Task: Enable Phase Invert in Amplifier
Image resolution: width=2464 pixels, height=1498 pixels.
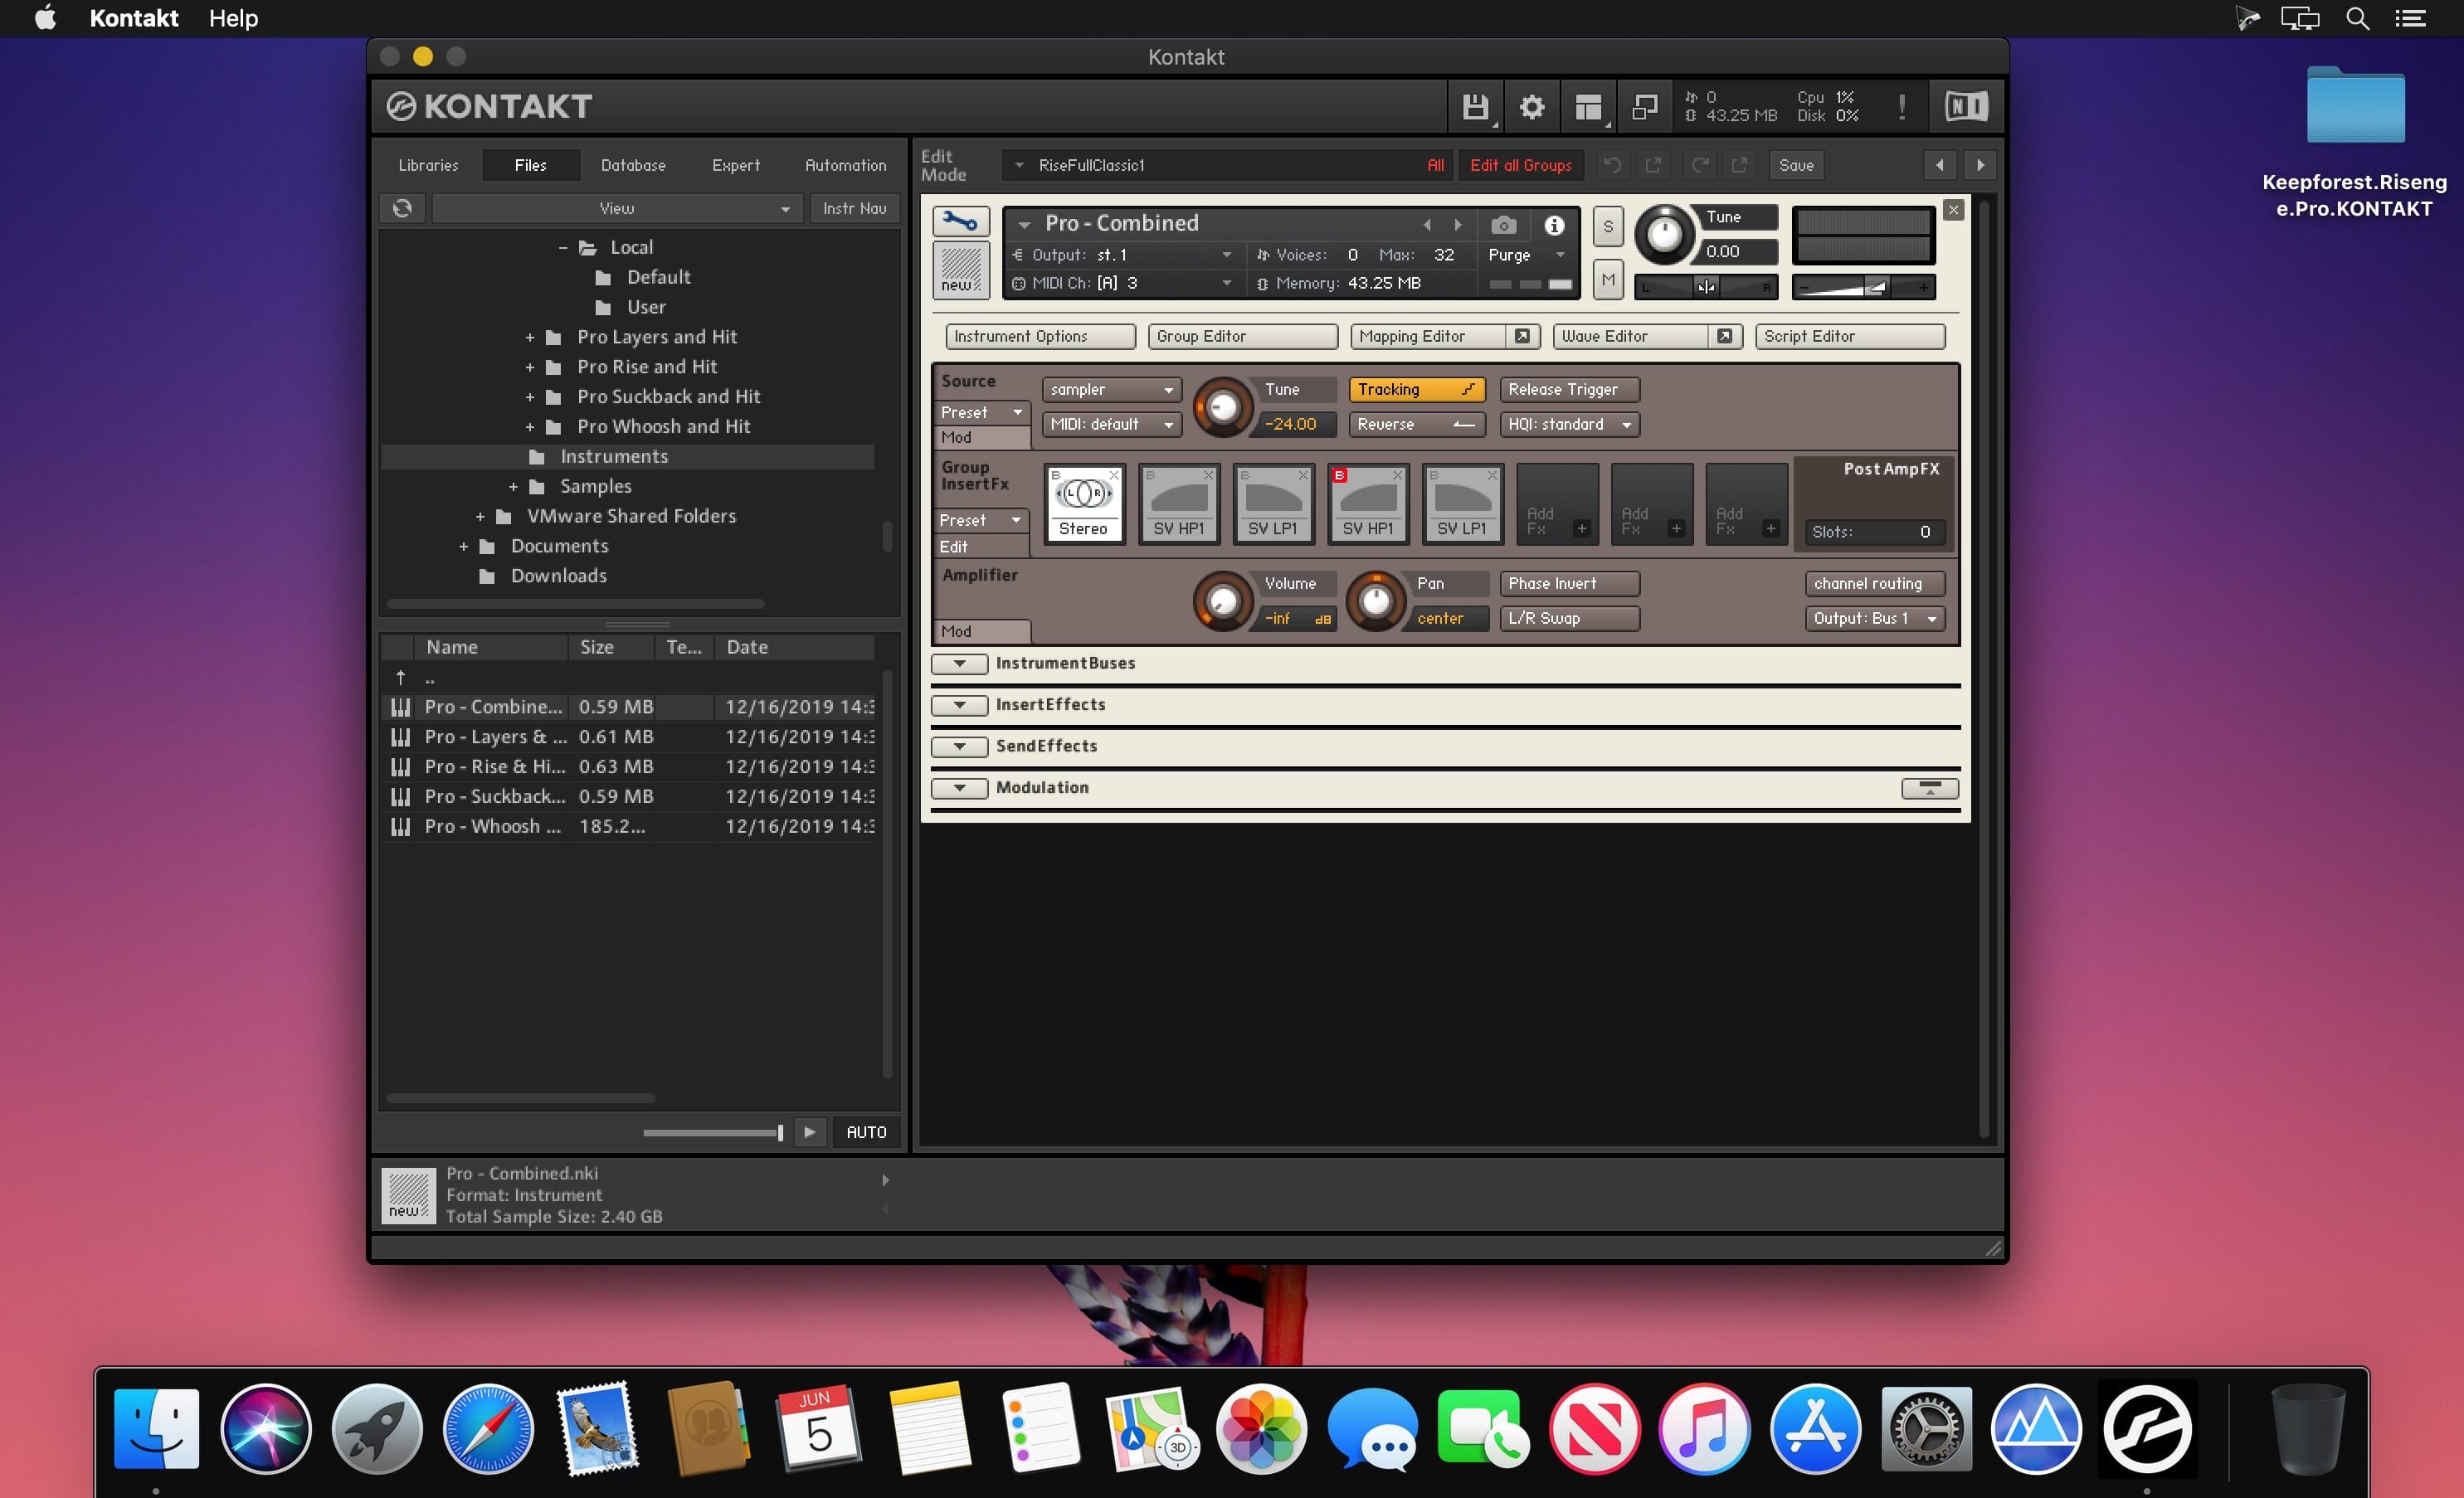Action: [1569, 583]
